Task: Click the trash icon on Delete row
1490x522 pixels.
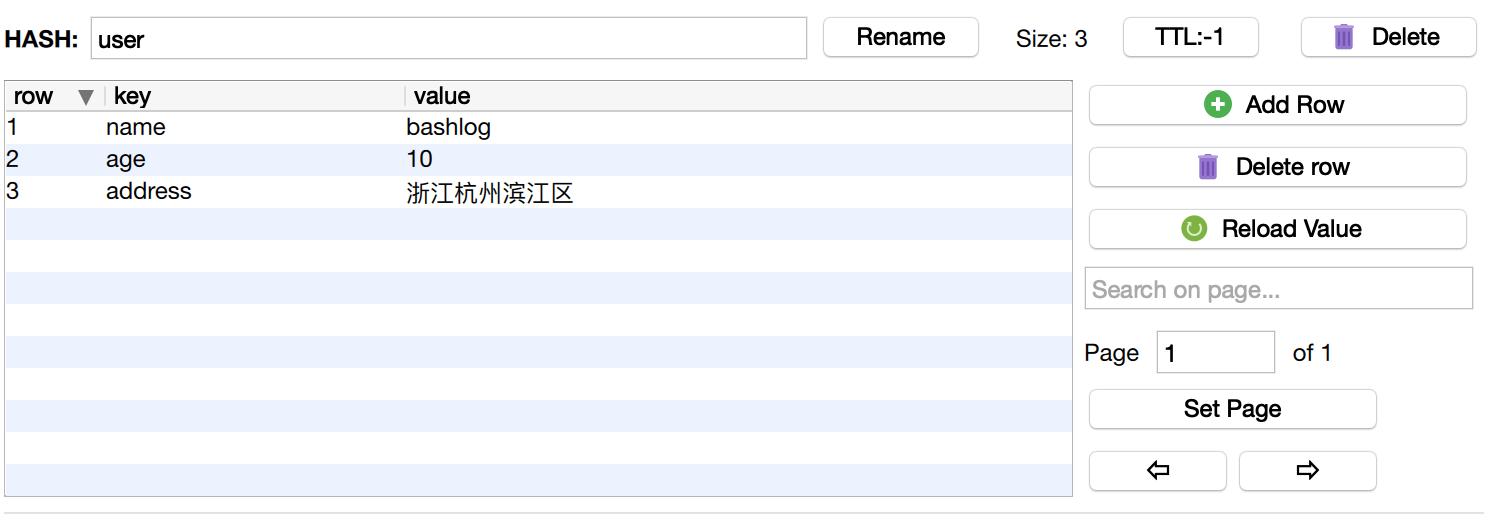Action: pyautogui.click(x=1208, y=167)
